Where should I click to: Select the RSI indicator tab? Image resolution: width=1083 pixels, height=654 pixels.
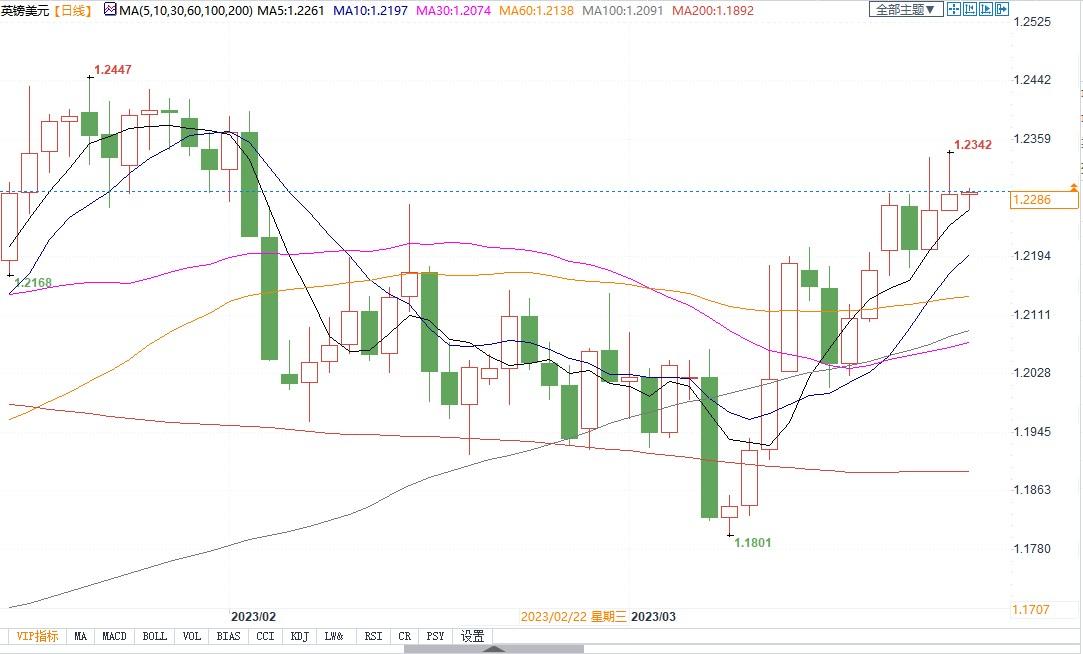(x=373, y=636)
